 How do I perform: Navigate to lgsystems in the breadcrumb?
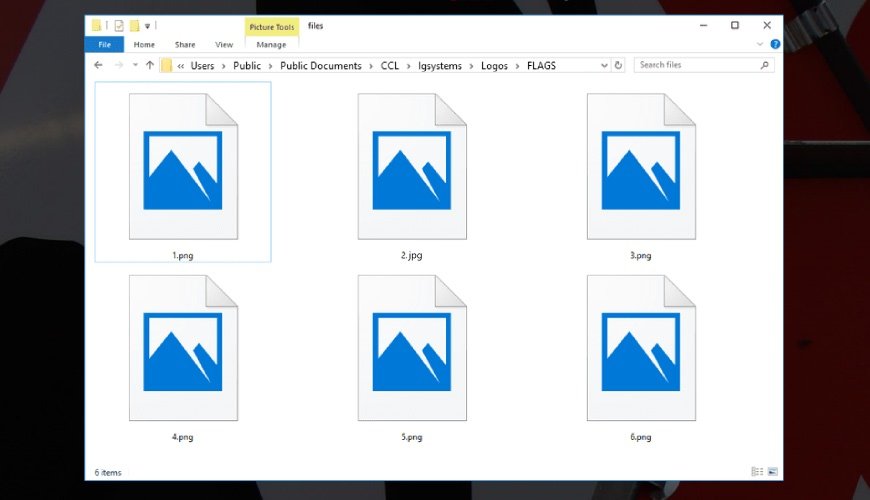coord(440,65)
